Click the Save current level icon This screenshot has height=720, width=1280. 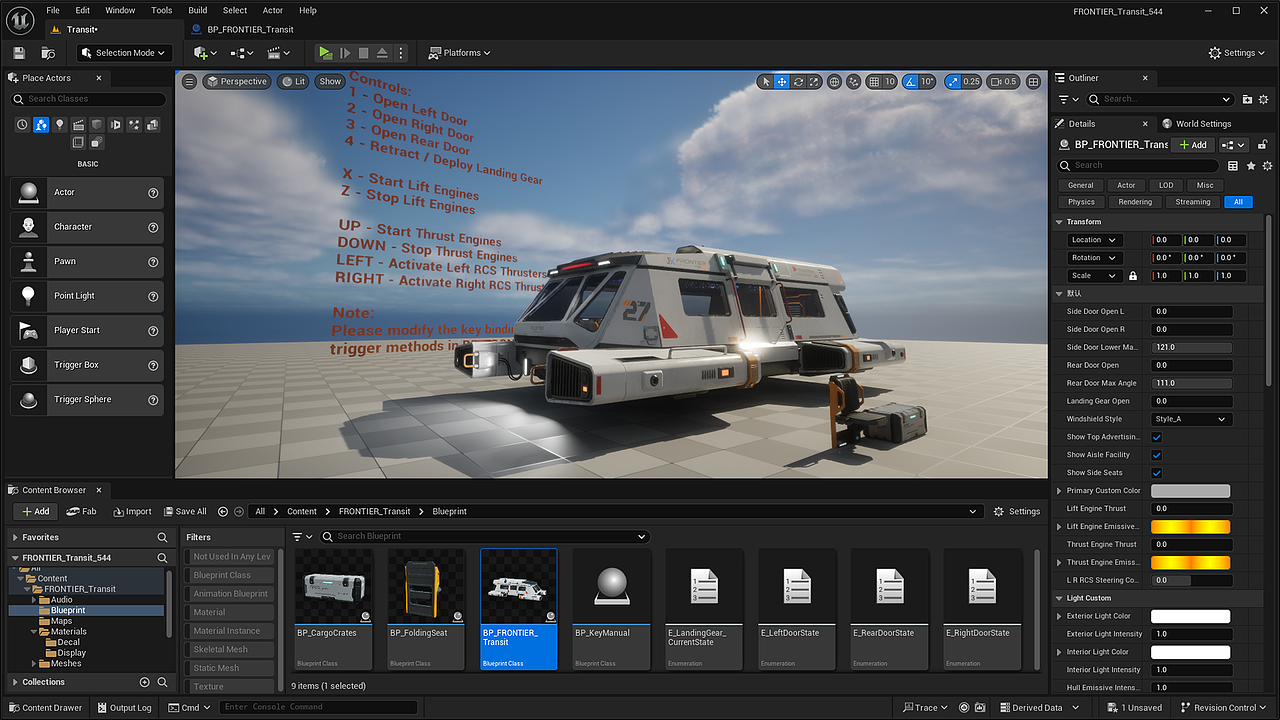[19, 53]
